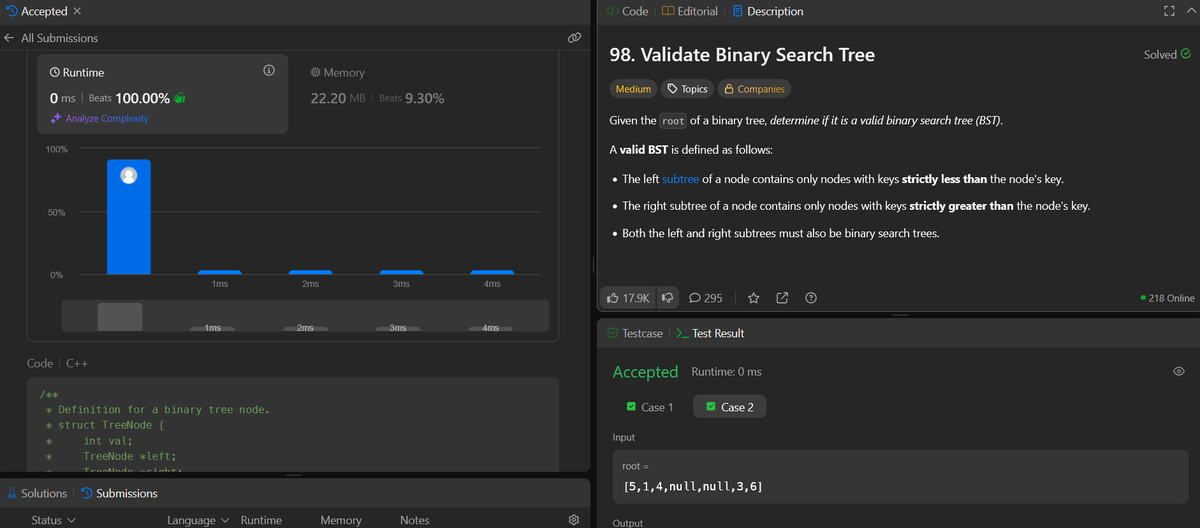The height and width of the screenshot is (528, 1200).
Task: Share the problem via external link icon
Action: [x=783, y=298]
